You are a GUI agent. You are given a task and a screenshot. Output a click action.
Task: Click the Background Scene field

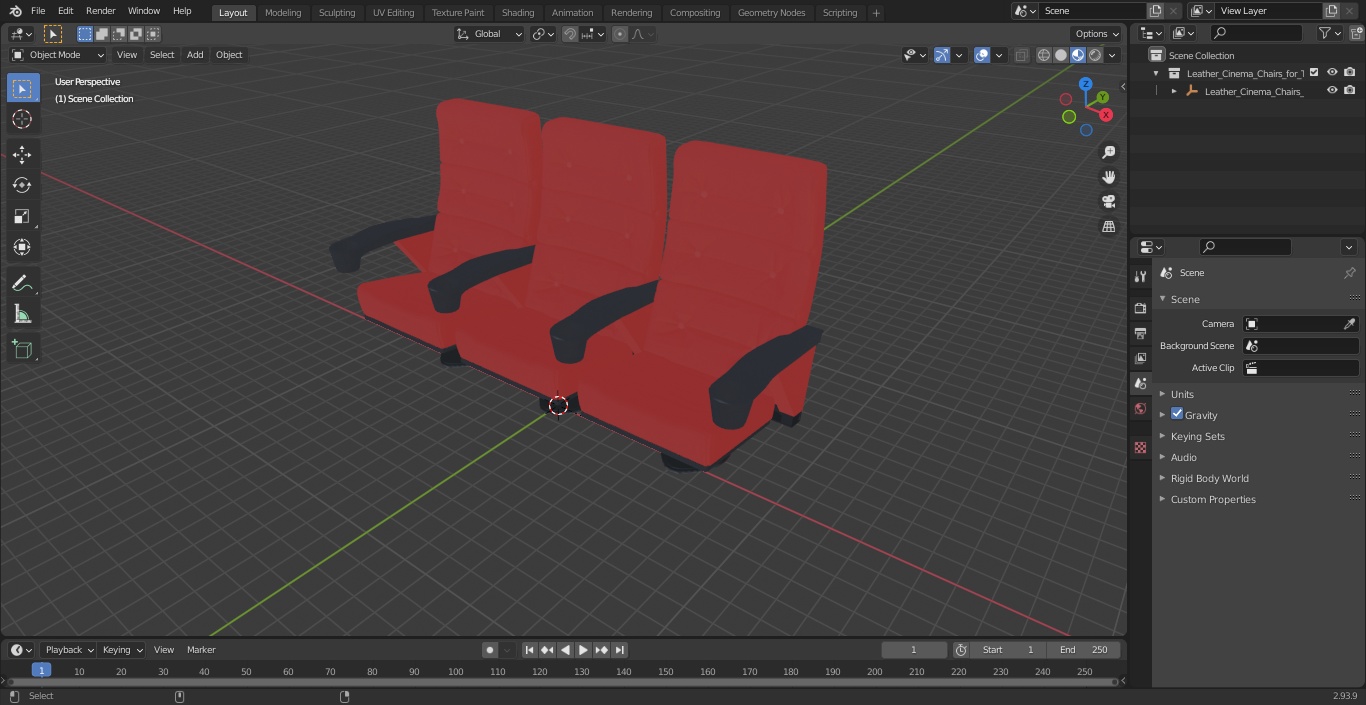(x=1300, y=346)
